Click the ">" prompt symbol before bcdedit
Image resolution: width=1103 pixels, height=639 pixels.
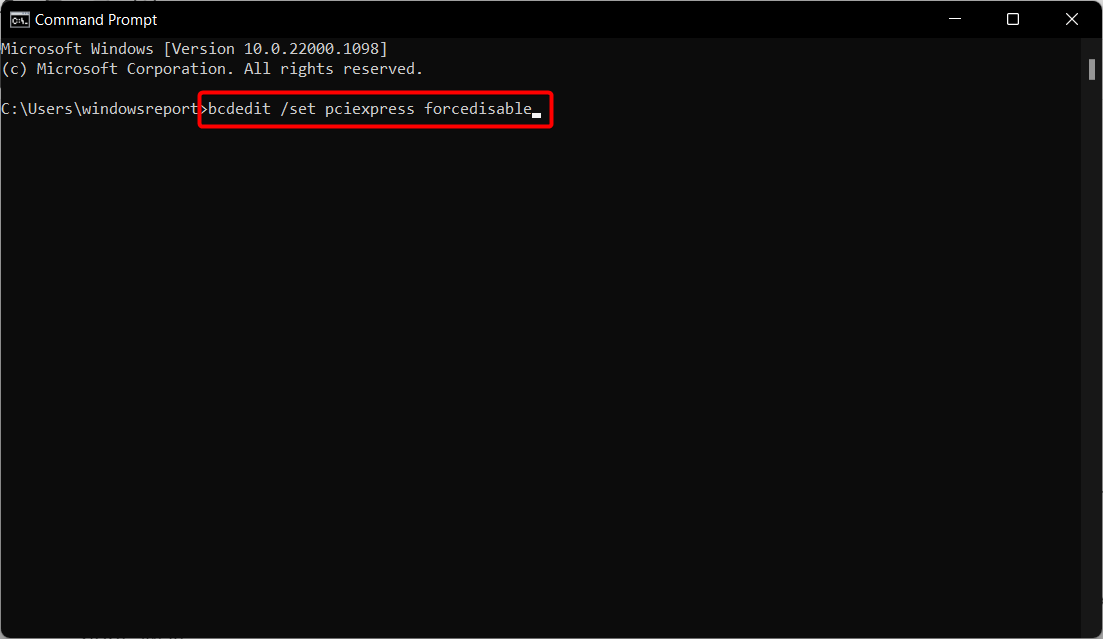[204, 109]
